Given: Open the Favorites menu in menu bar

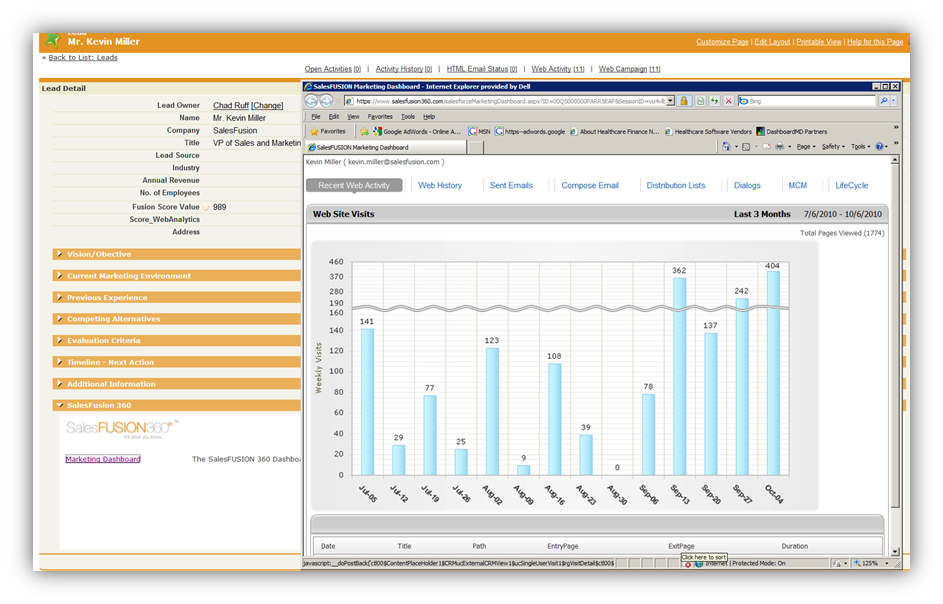Looking at the screenshot, I should [379, 117].
